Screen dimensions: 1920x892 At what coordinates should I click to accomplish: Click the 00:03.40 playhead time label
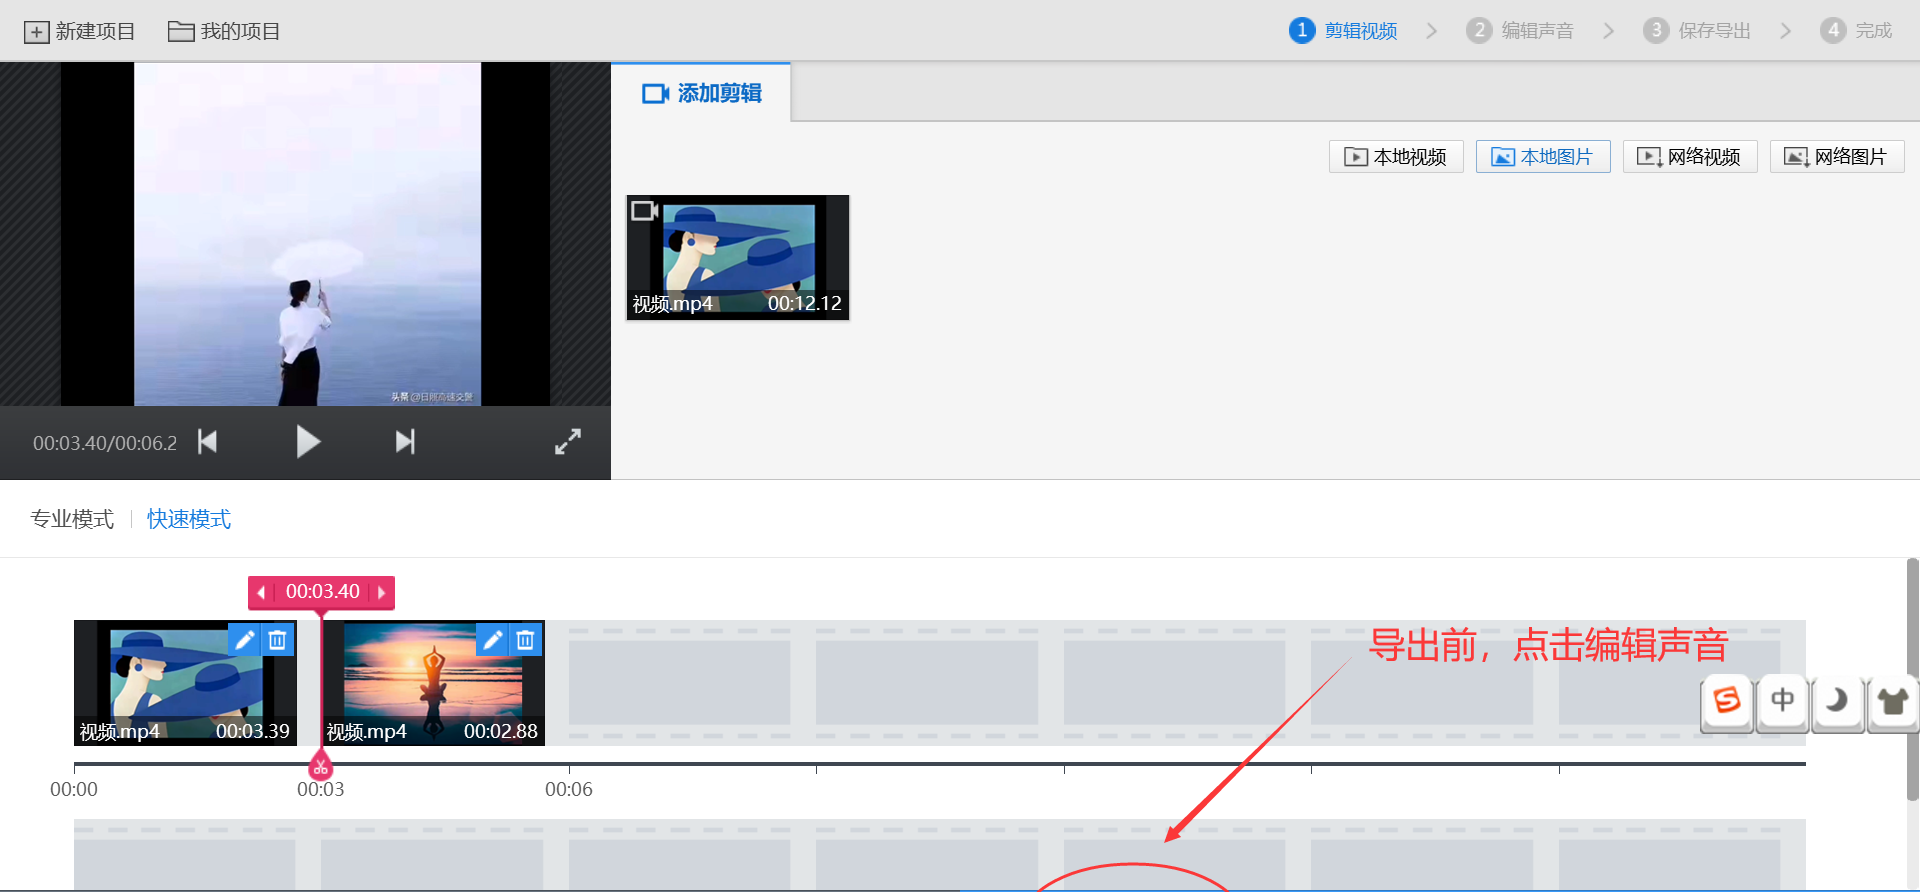322,592
